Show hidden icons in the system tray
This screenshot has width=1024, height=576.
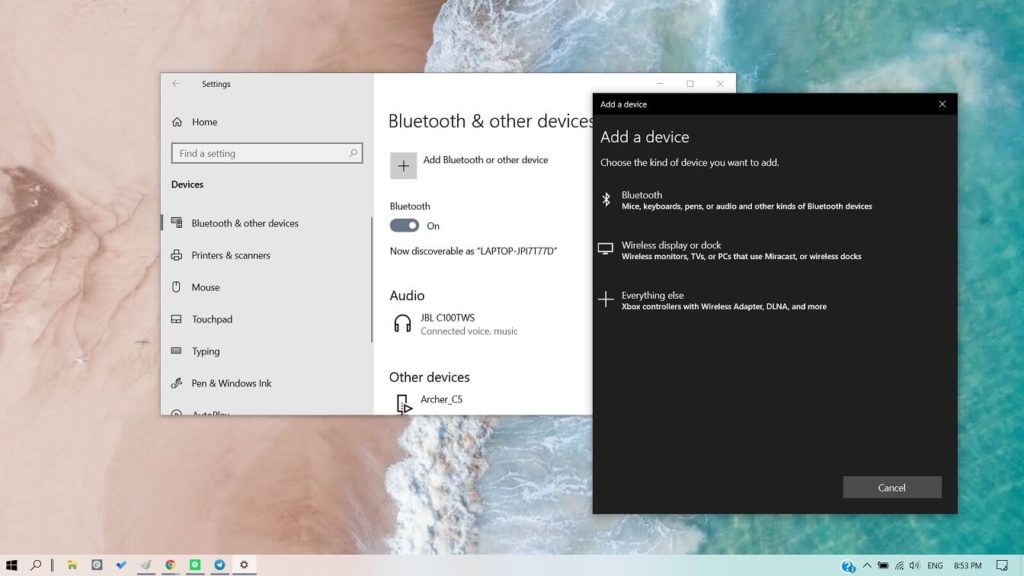click(x=867, y=566)
